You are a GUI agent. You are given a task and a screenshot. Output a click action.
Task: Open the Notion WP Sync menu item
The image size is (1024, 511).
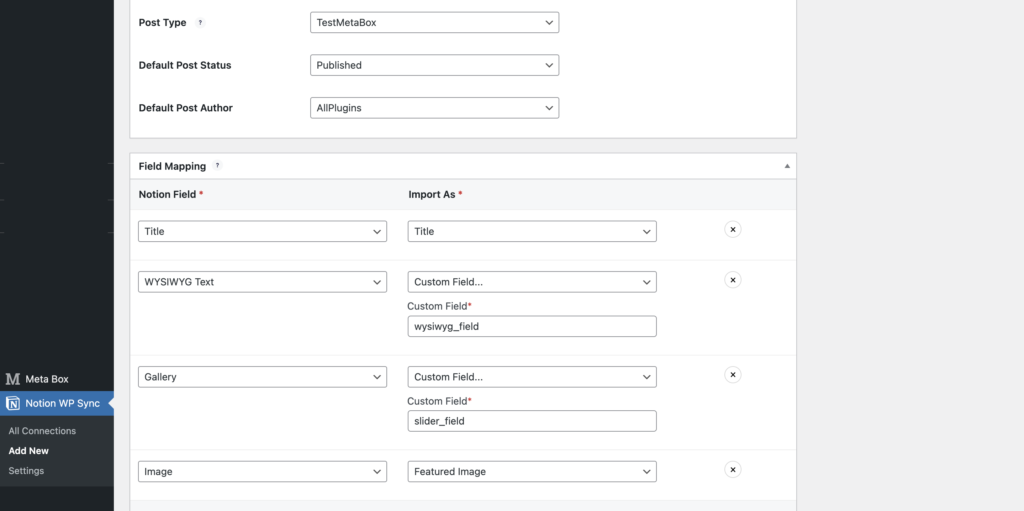point(57,404)
